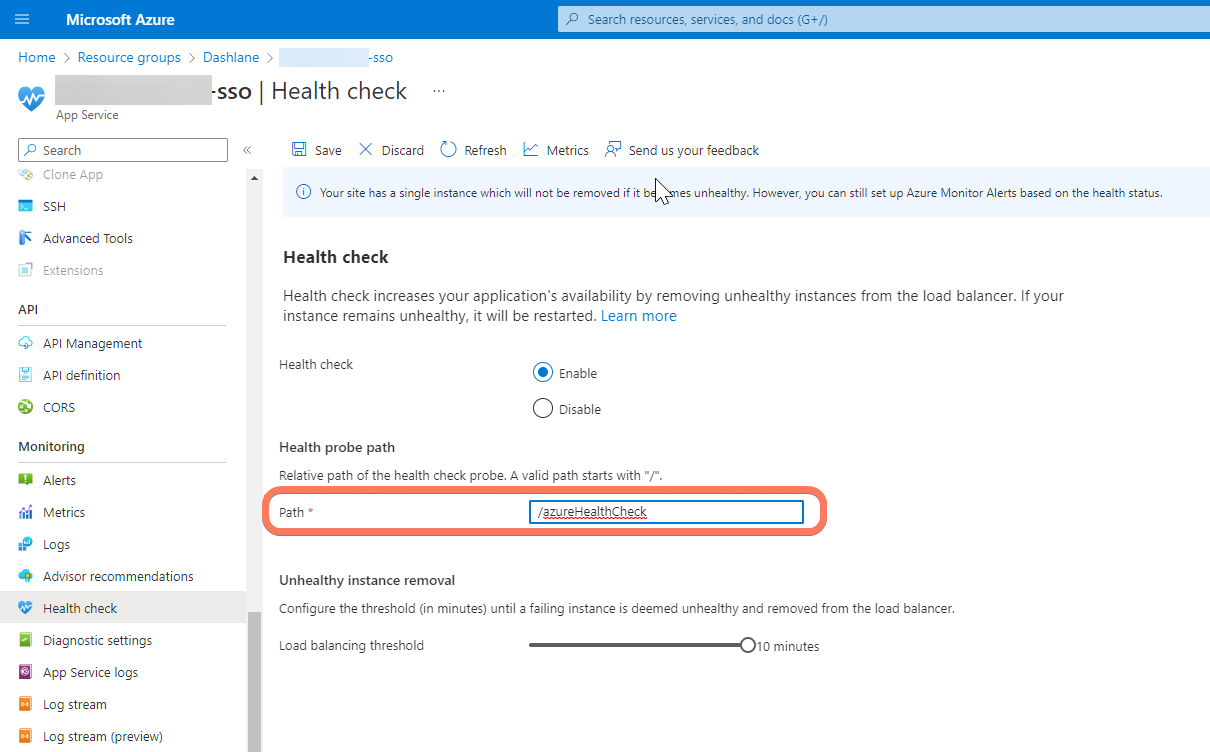Click the Clone App icon
This screenshot has width=1210, height=752.
pos(26,174)
